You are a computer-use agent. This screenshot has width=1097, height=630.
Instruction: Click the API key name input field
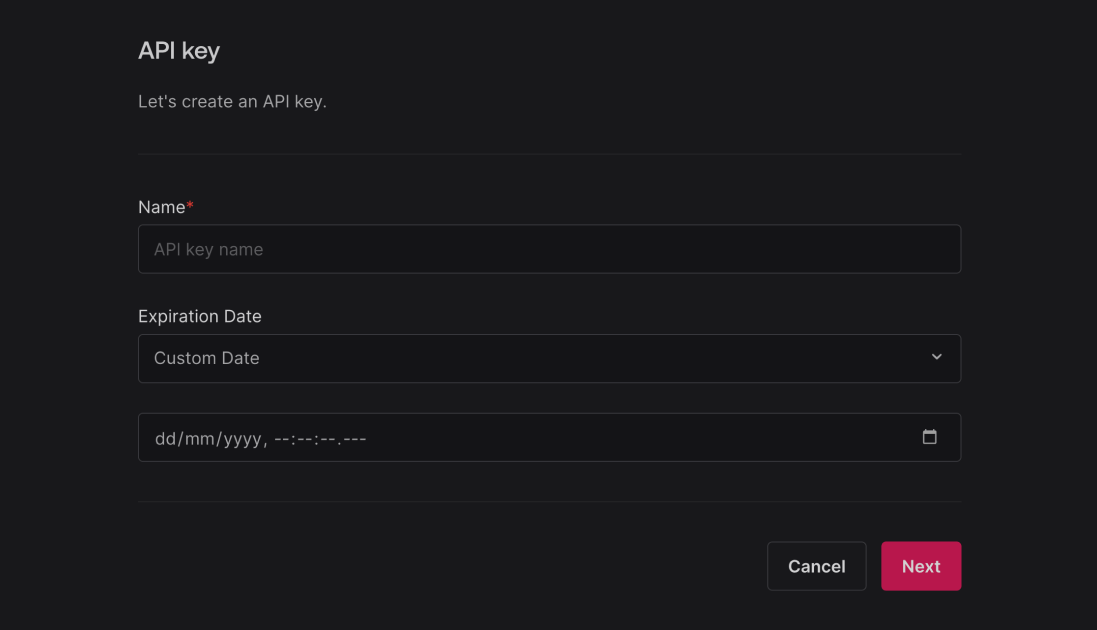(x=550, y=249)
